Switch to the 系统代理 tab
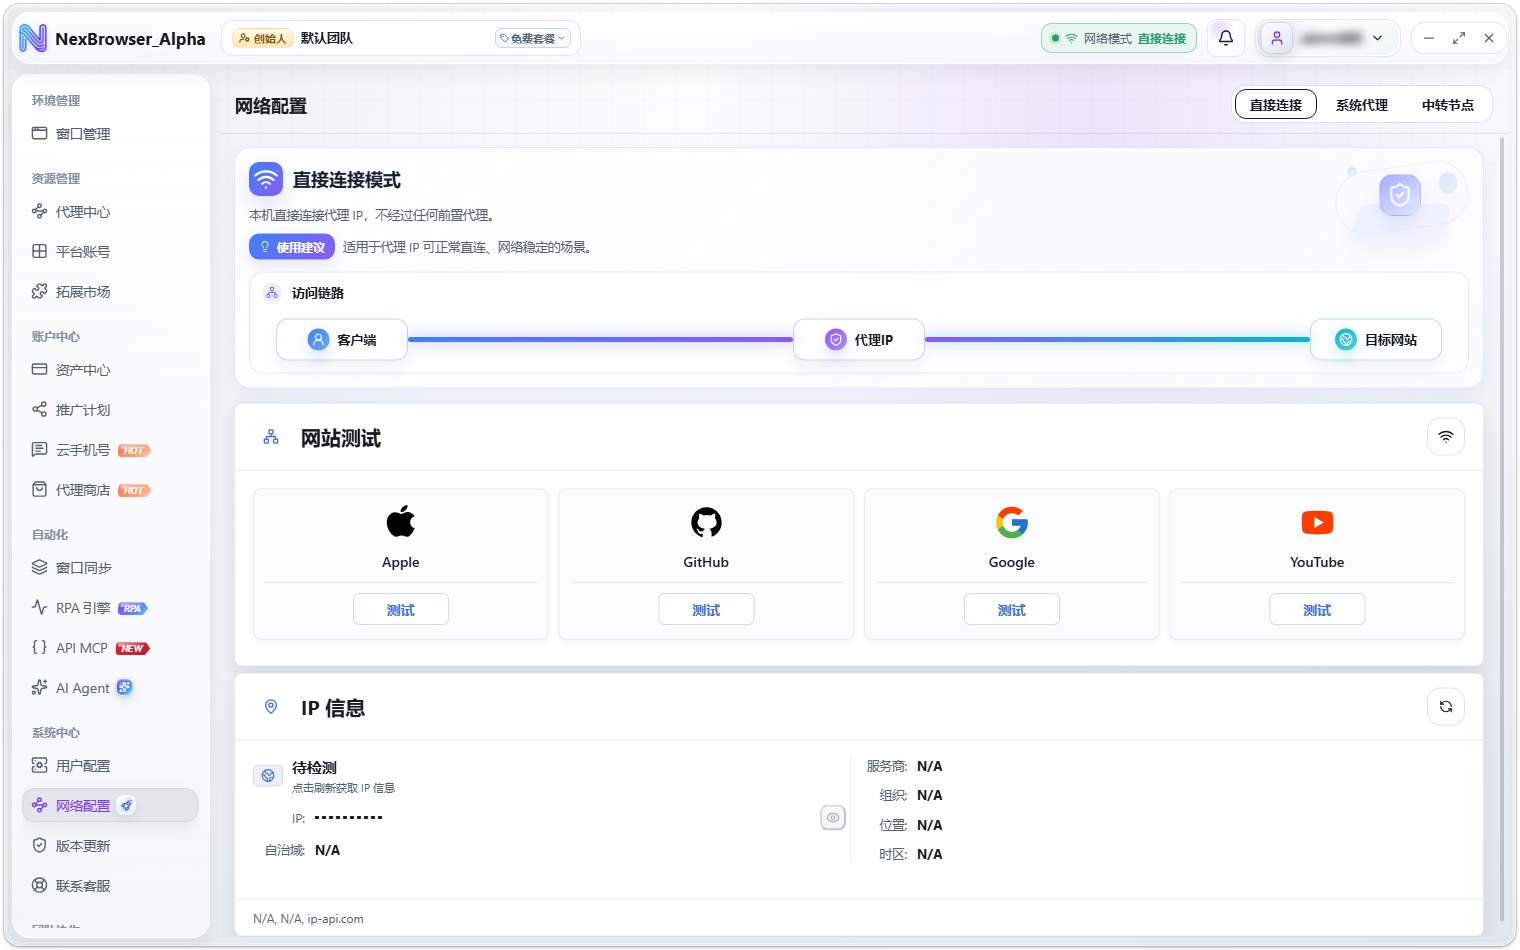Screen dimensions: 1520x950 pyautogui.click(x=1362, y=104)
